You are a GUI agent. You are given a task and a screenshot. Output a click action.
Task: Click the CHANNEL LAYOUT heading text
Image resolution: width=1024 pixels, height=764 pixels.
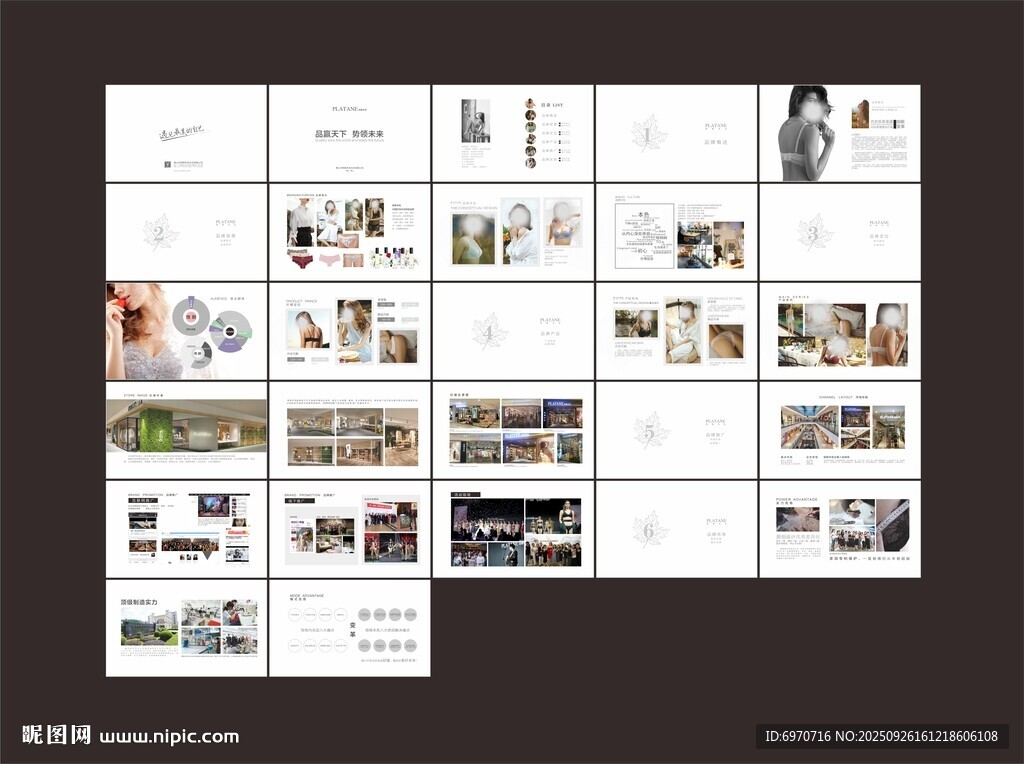coord(836,397)
